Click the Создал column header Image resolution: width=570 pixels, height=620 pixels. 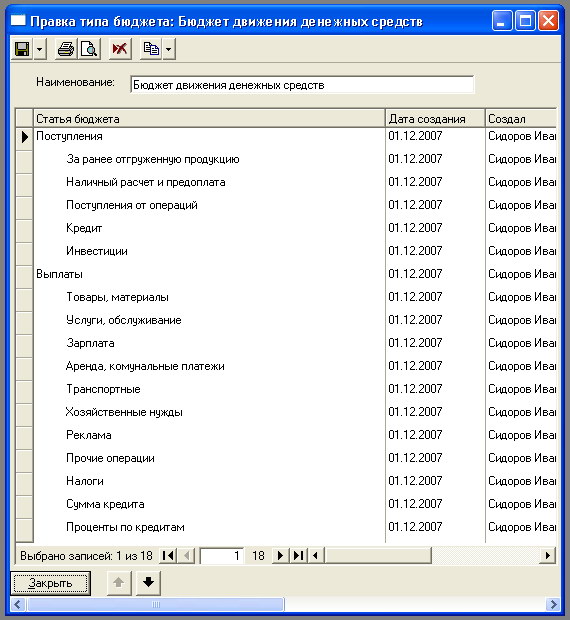pos(521,119)
